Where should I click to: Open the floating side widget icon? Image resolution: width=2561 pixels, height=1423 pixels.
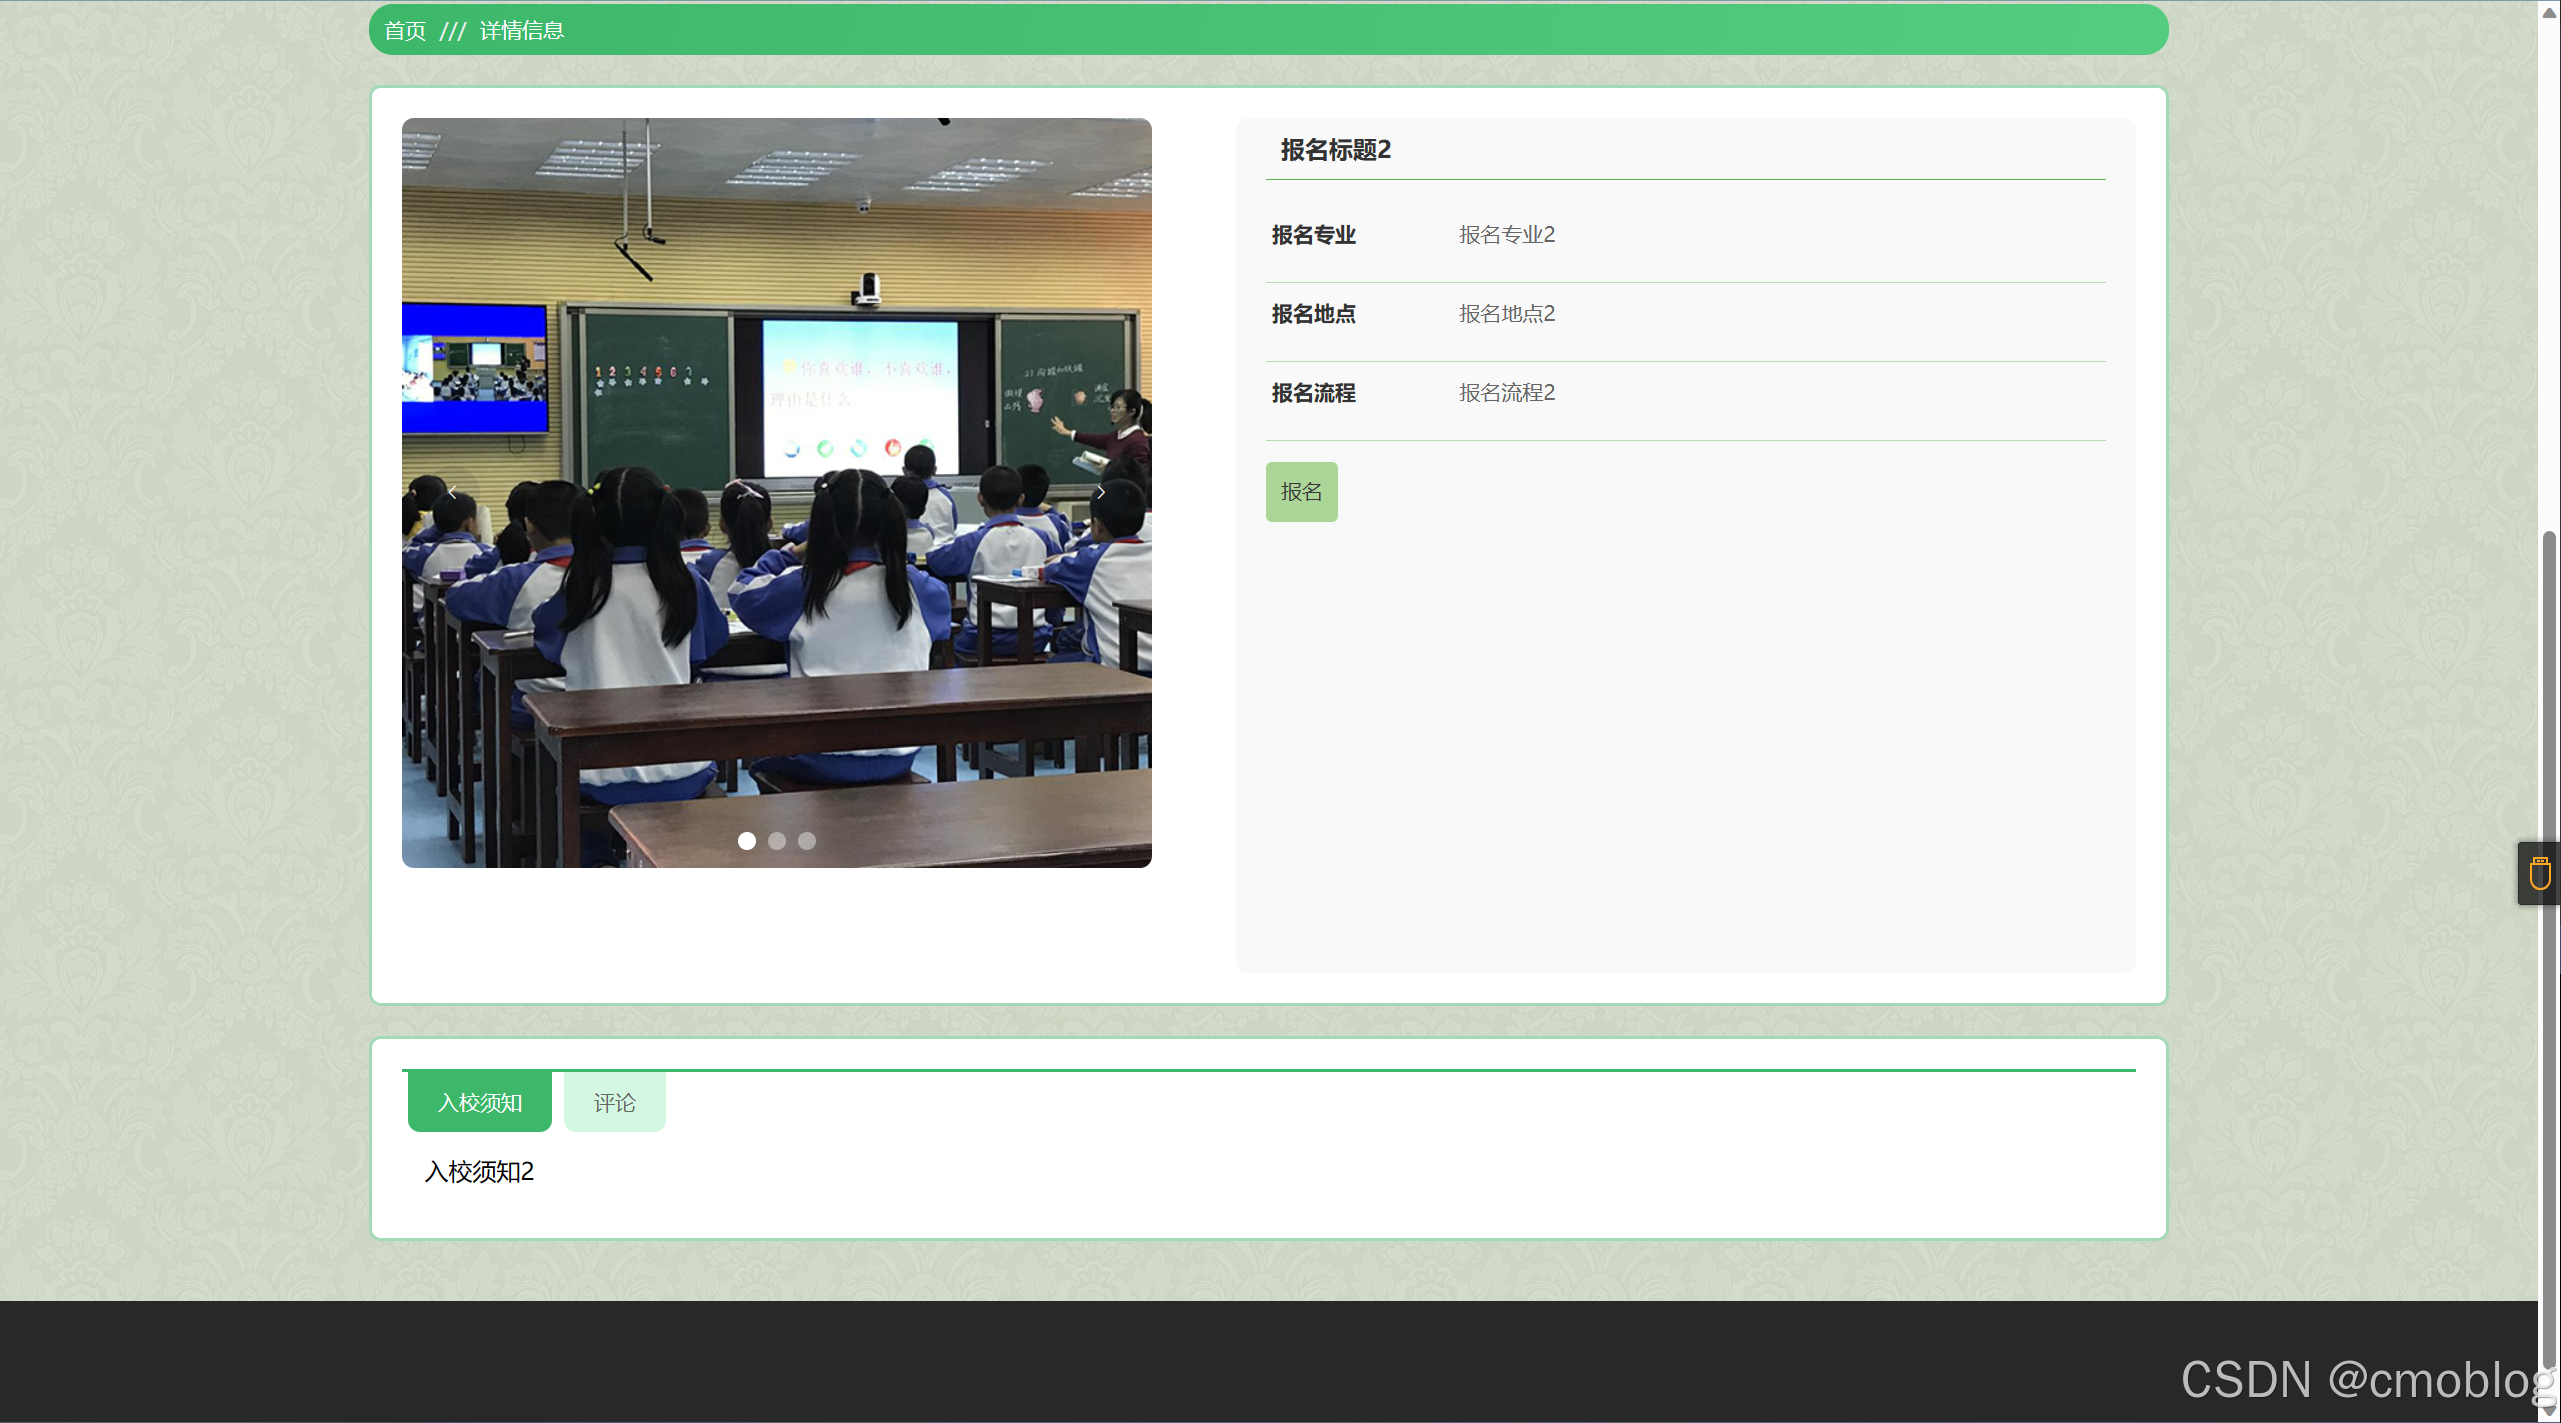click(2539, 873)
